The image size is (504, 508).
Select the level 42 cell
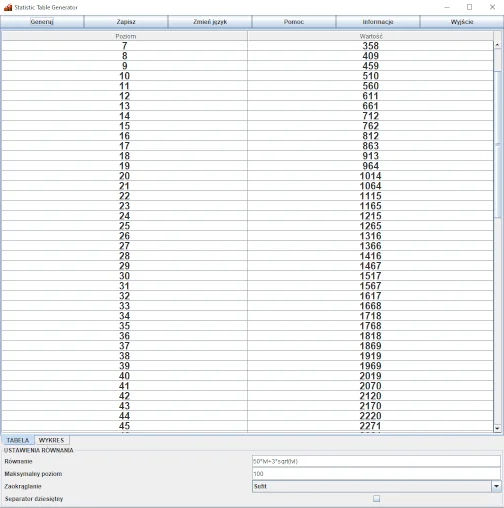[125, 396]
